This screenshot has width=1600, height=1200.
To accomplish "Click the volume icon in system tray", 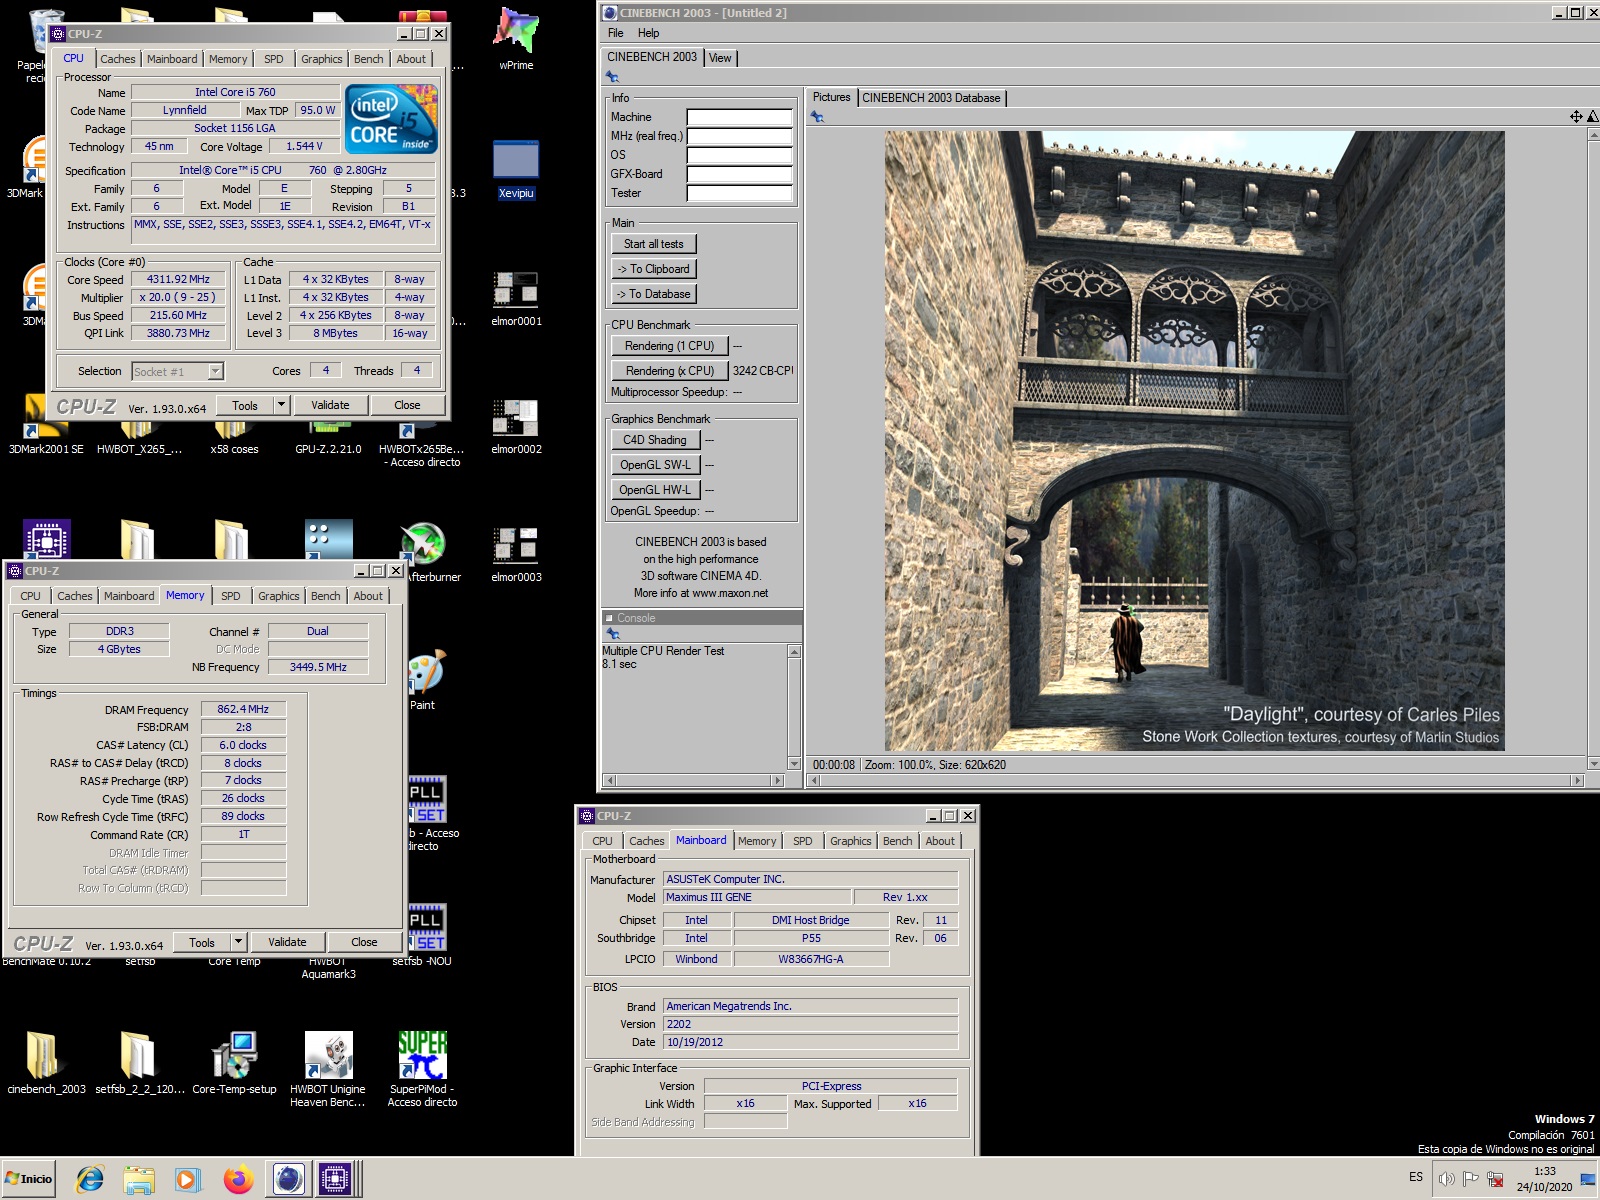I will [1446, 1179].
